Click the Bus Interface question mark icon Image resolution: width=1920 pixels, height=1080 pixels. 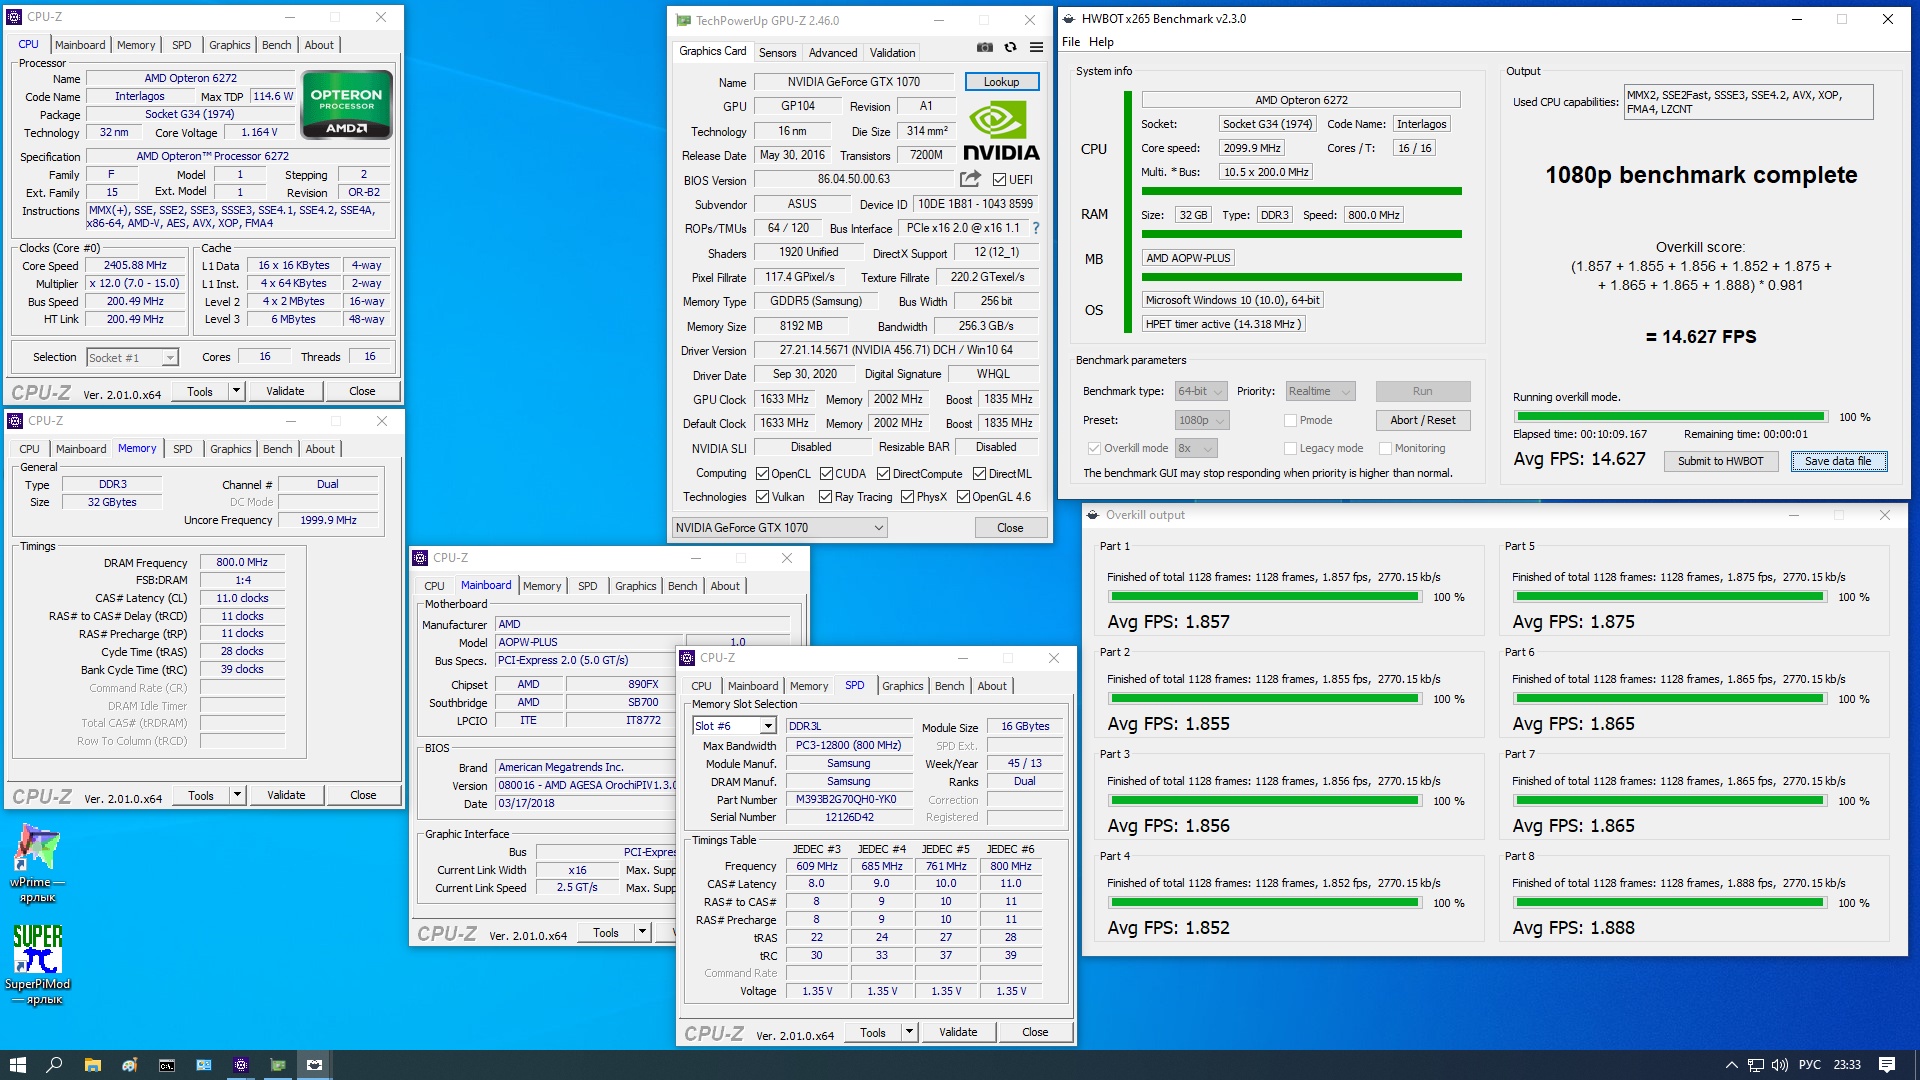coord(1036,228)
